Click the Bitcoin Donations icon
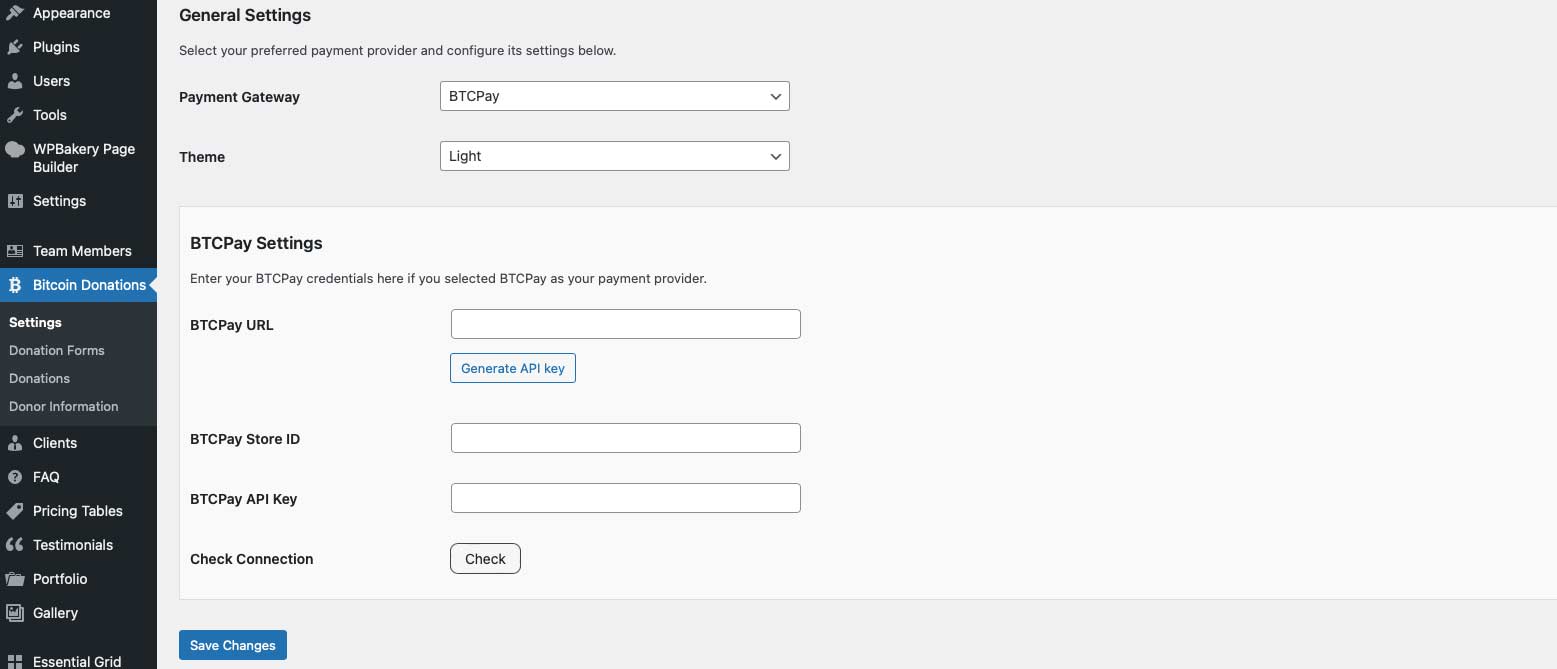The image size is (1557, 669). tap(16, 284)
